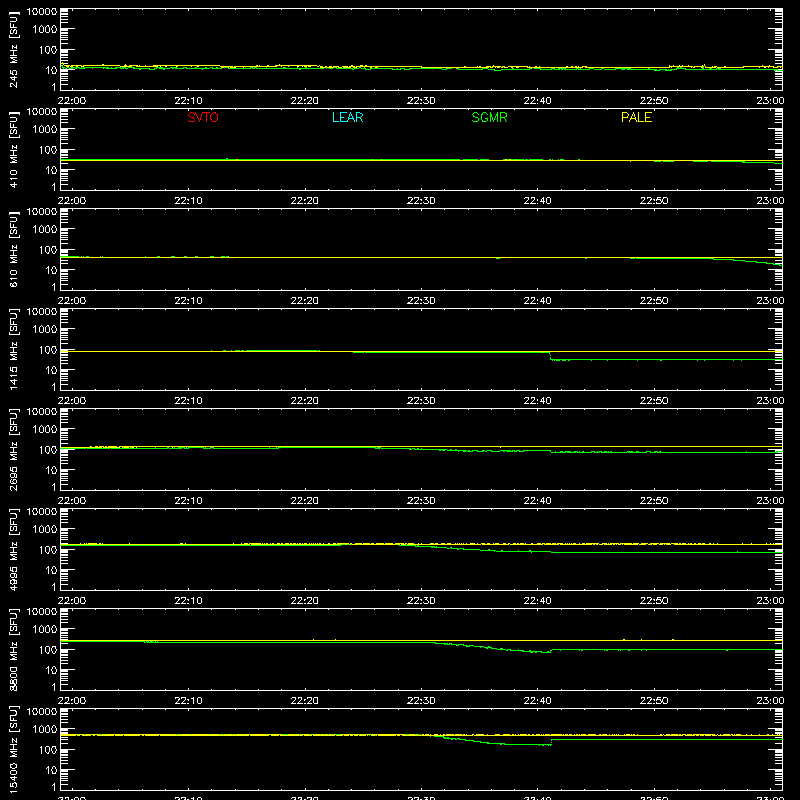The width and height of the screenshot is (800, 800).
Task: Click 22:30 tick under the 245 MHz plot
Action: [x=421, y=101]
